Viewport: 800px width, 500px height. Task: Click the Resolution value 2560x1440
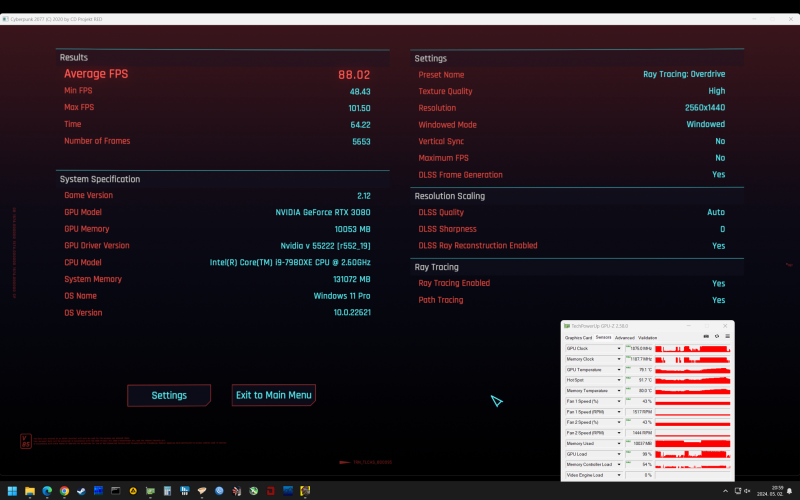coord(705,108)
